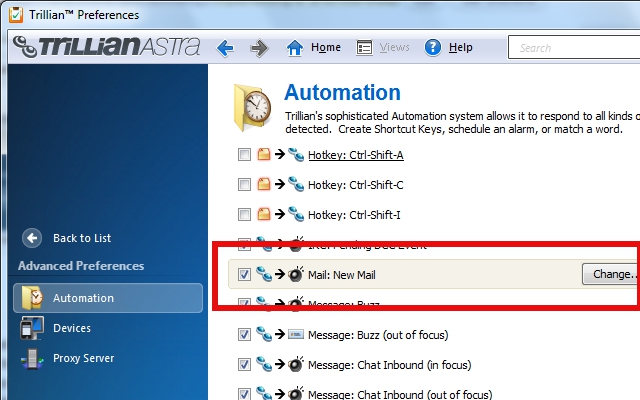The height and width of the screenshot is (400, 640).
Task: Click the Proxy Server sidebar icon
Action: (x=32, y=358)
